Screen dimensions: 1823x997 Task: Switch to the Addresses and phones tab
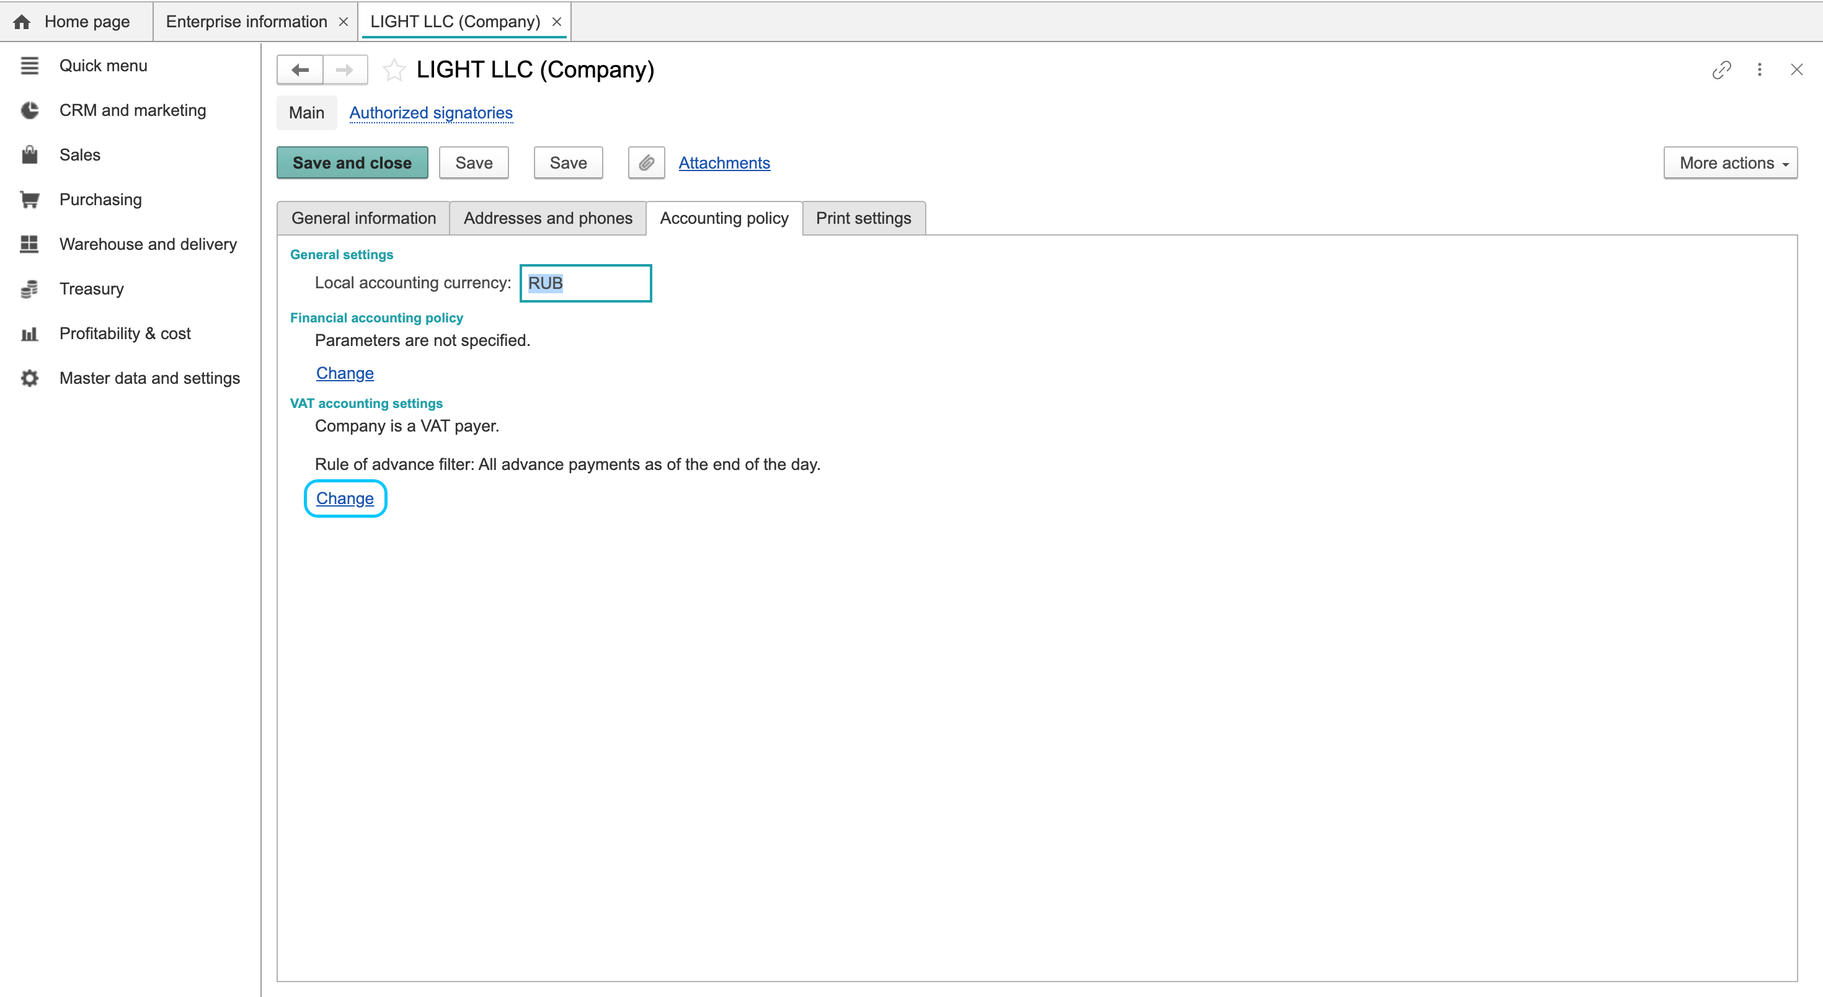pos(548,218)
